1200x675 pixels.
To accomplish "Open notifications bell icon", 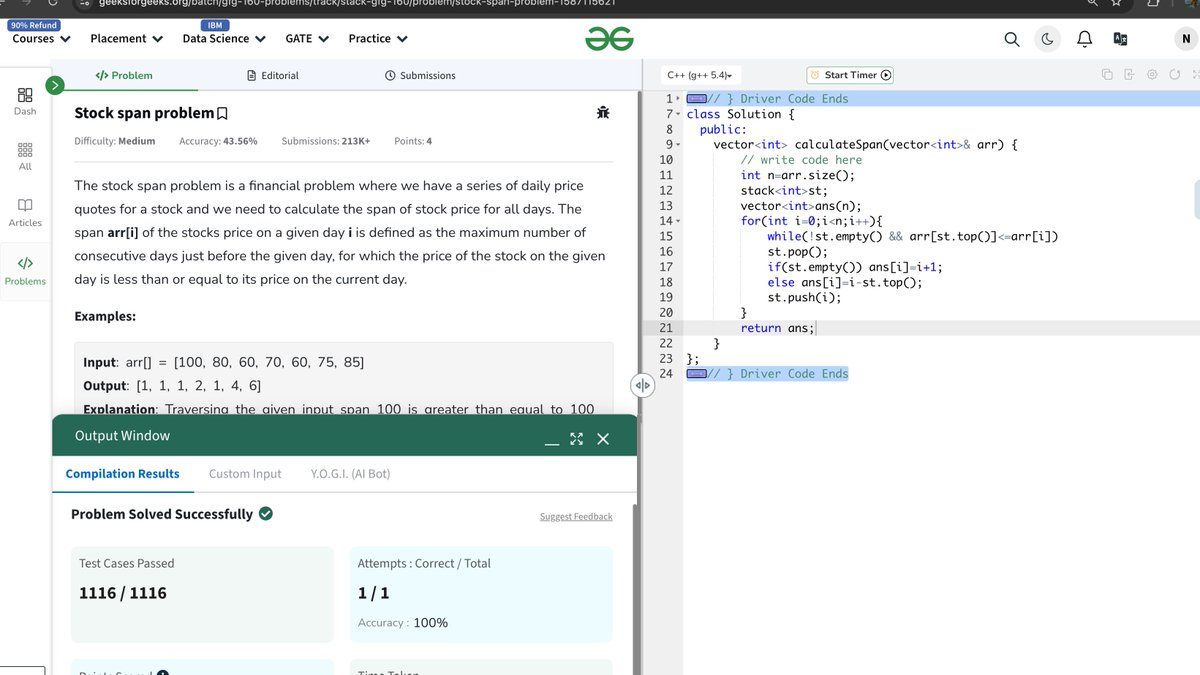I will pyautogui.click(x=1084, y=39).
